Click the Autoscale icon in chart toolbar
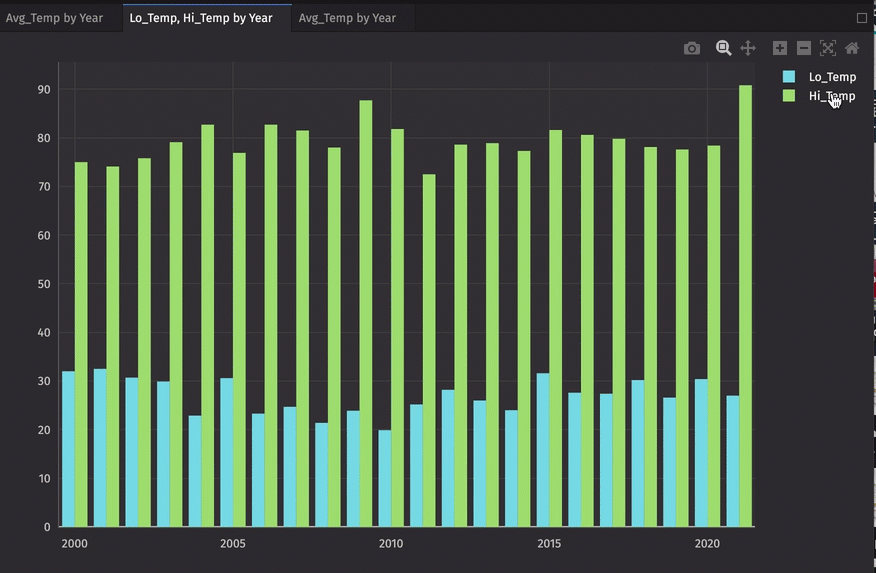876x573 pixels. (x=828, y=48)
